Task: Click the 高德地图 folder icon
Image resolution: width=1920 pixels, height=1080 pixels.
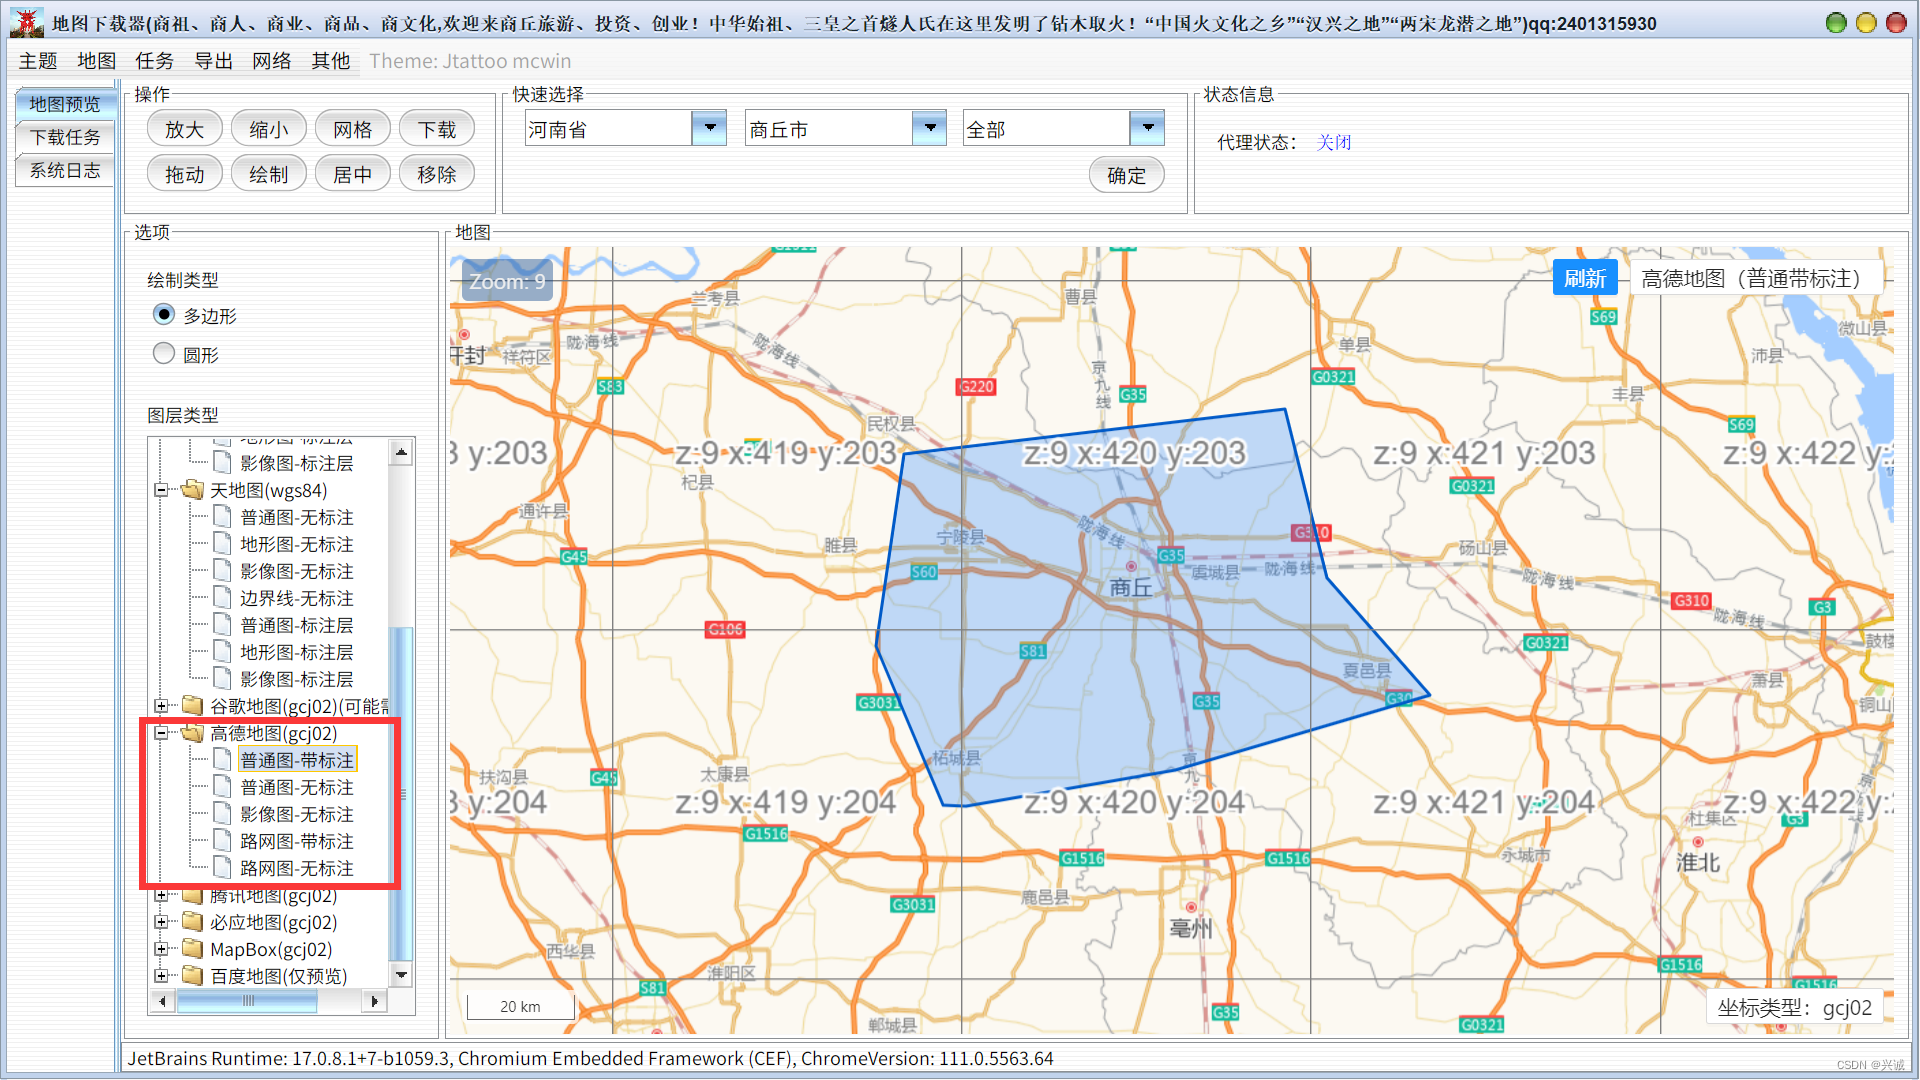Action: 193,733
